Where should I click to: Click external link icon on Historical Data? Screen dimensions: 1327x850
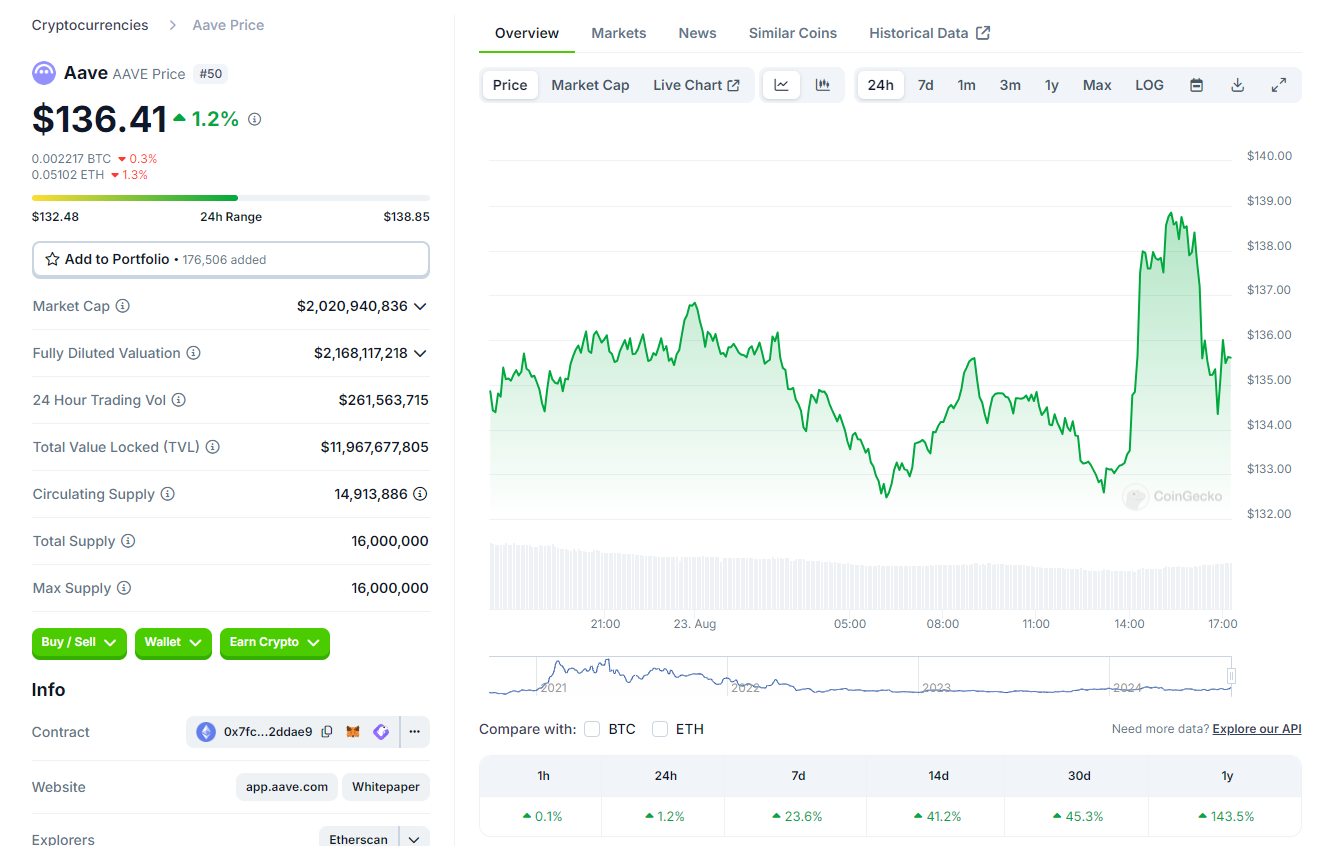983,33
